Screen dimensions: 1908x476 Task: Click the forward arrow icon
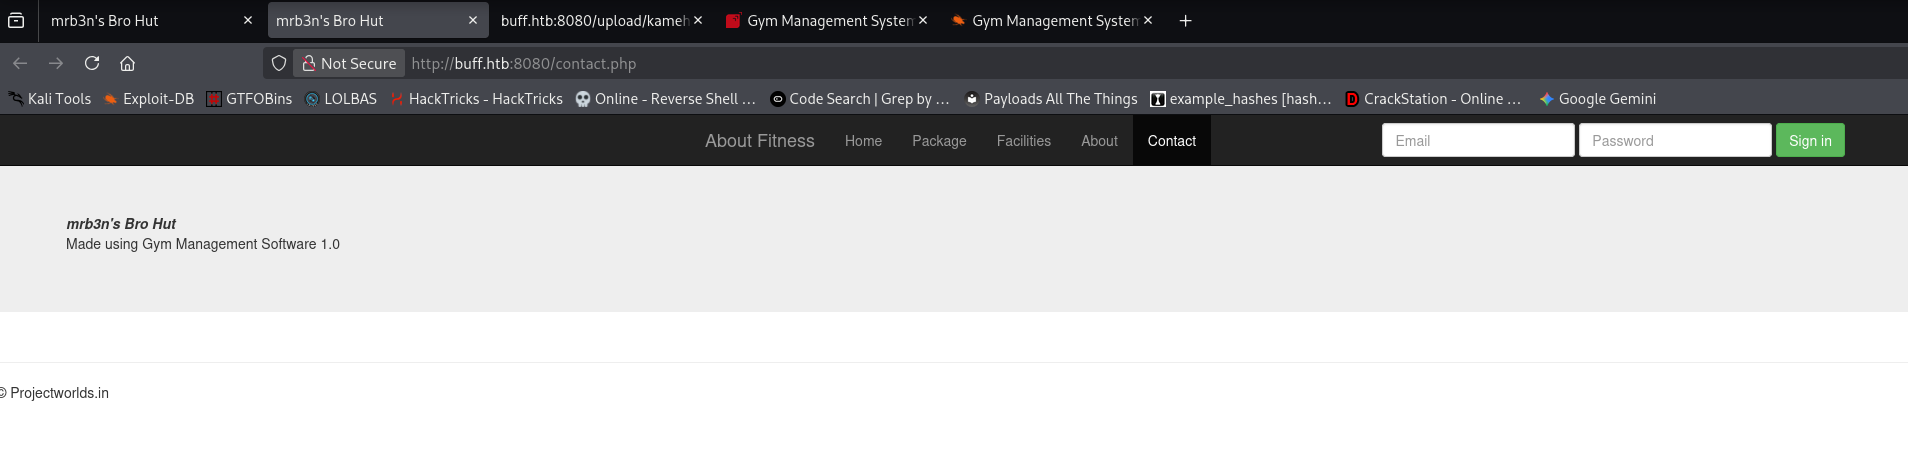(56, 63)
